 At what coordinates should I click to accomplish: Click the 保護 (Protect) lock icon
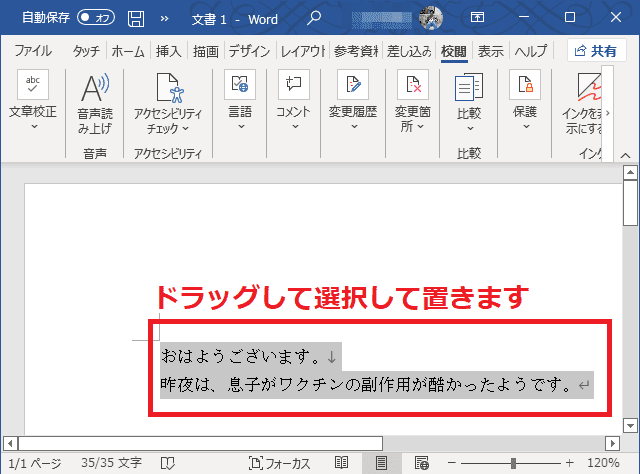click(x=525, y=86)
